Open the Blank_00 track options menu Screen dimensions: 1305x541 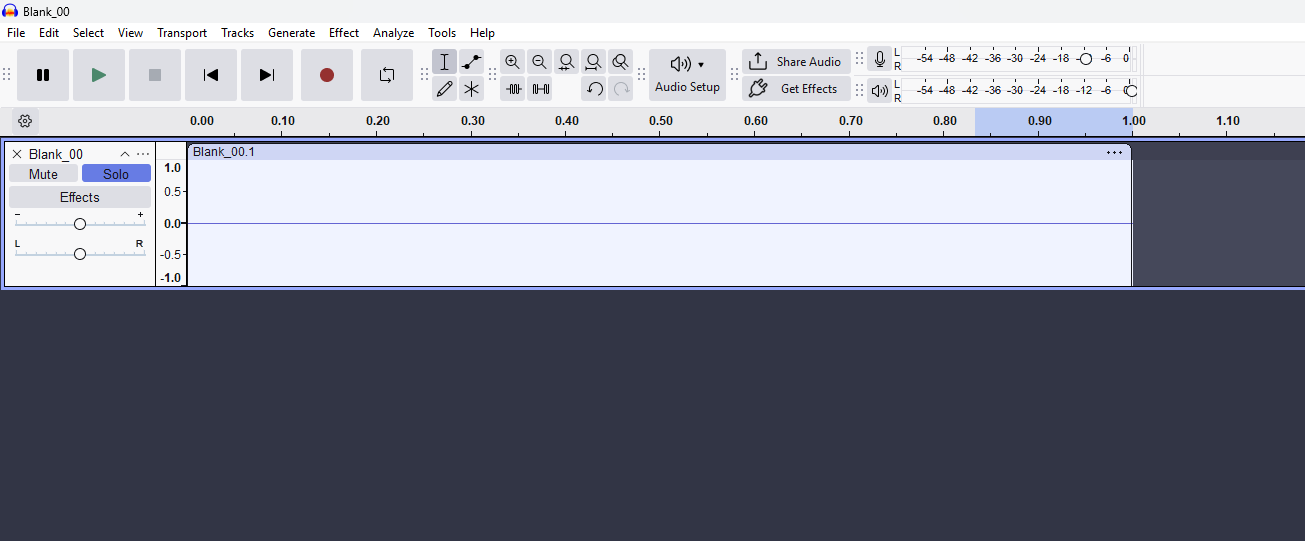[x=144, y=154]
